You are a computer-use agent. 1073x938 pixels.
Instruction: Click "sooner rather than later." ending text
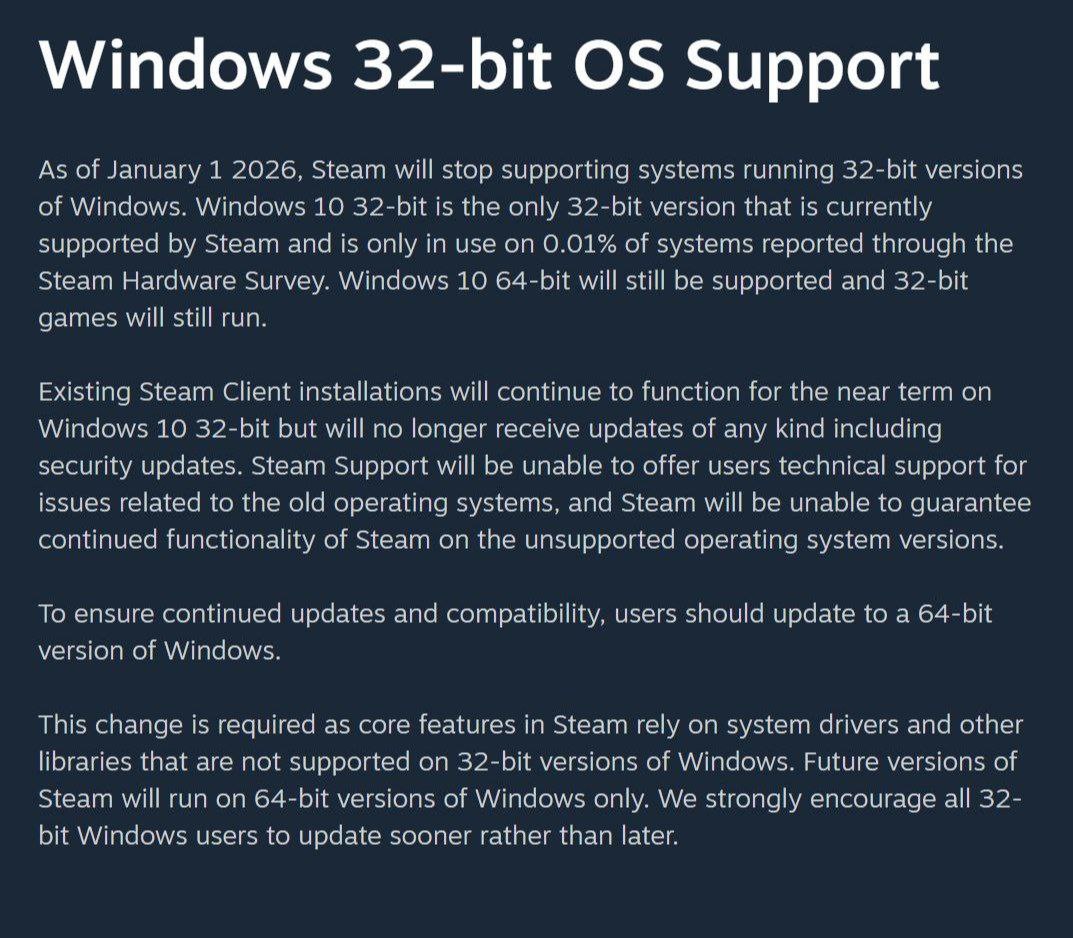coord(533,836)
